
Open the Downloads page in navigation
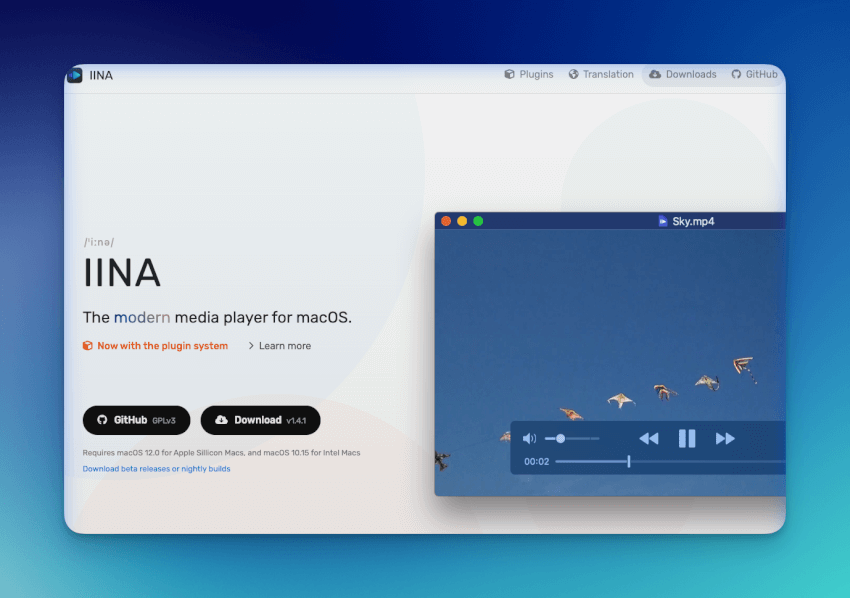682,74
